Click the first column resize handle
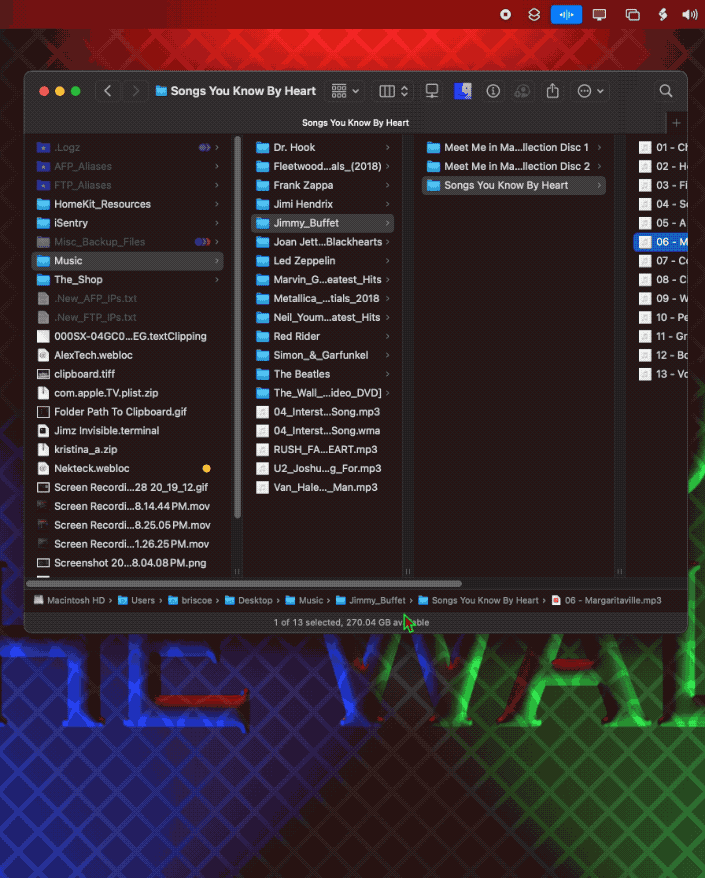 [237, 572]
